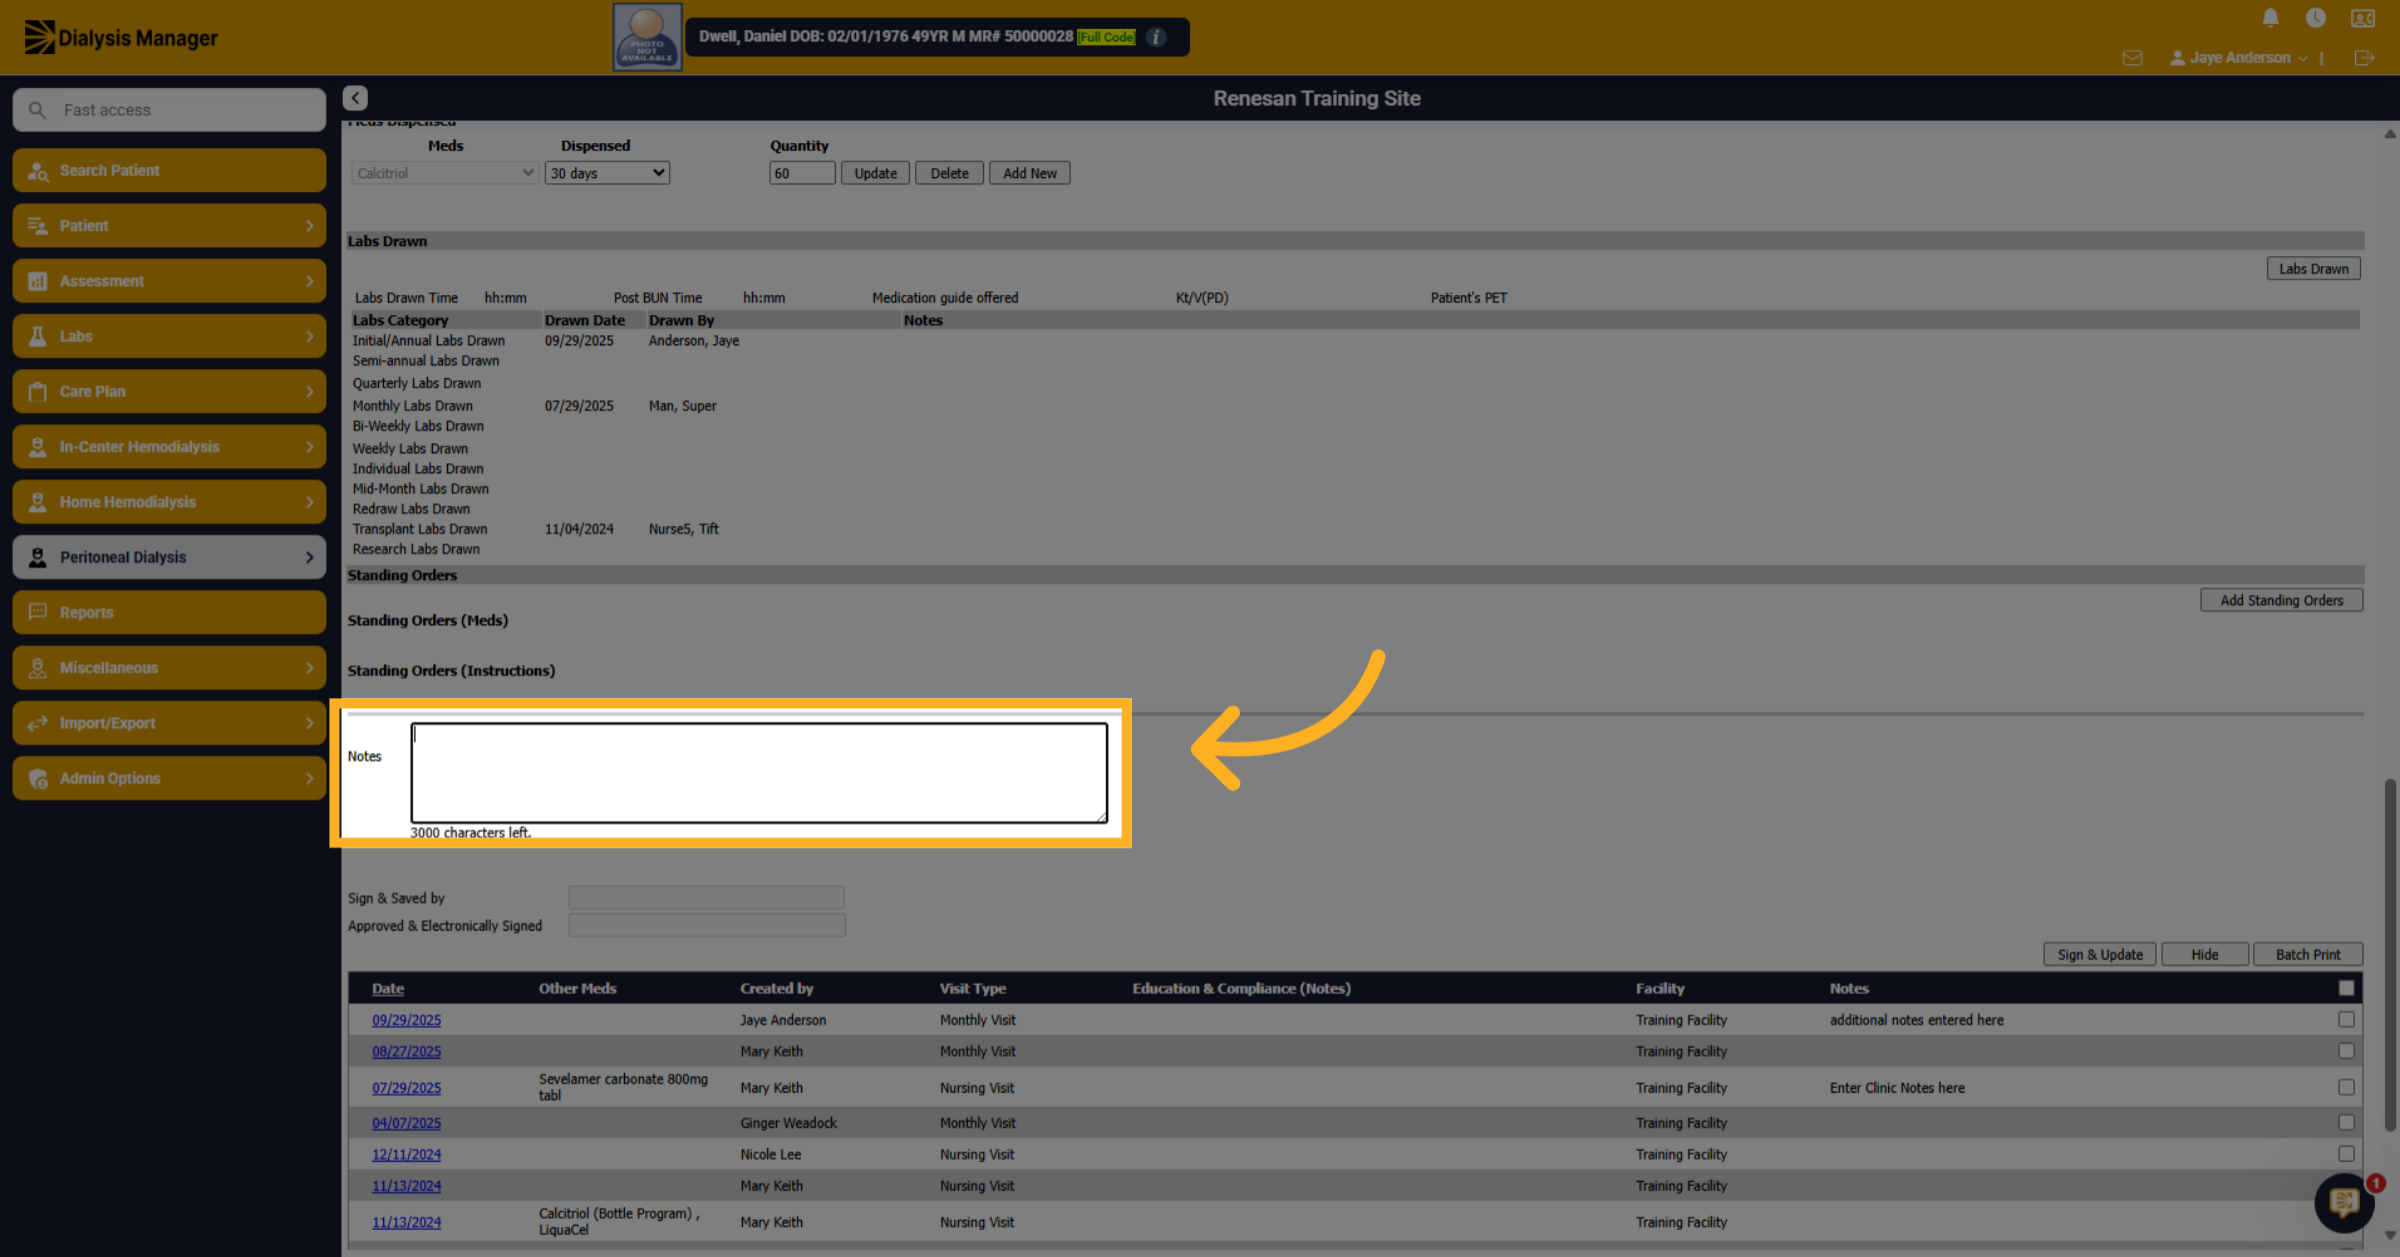2400x1257 pixels.
Task: Select the Peritoneal Dialysis menu
Action: [x=169, y=557]
